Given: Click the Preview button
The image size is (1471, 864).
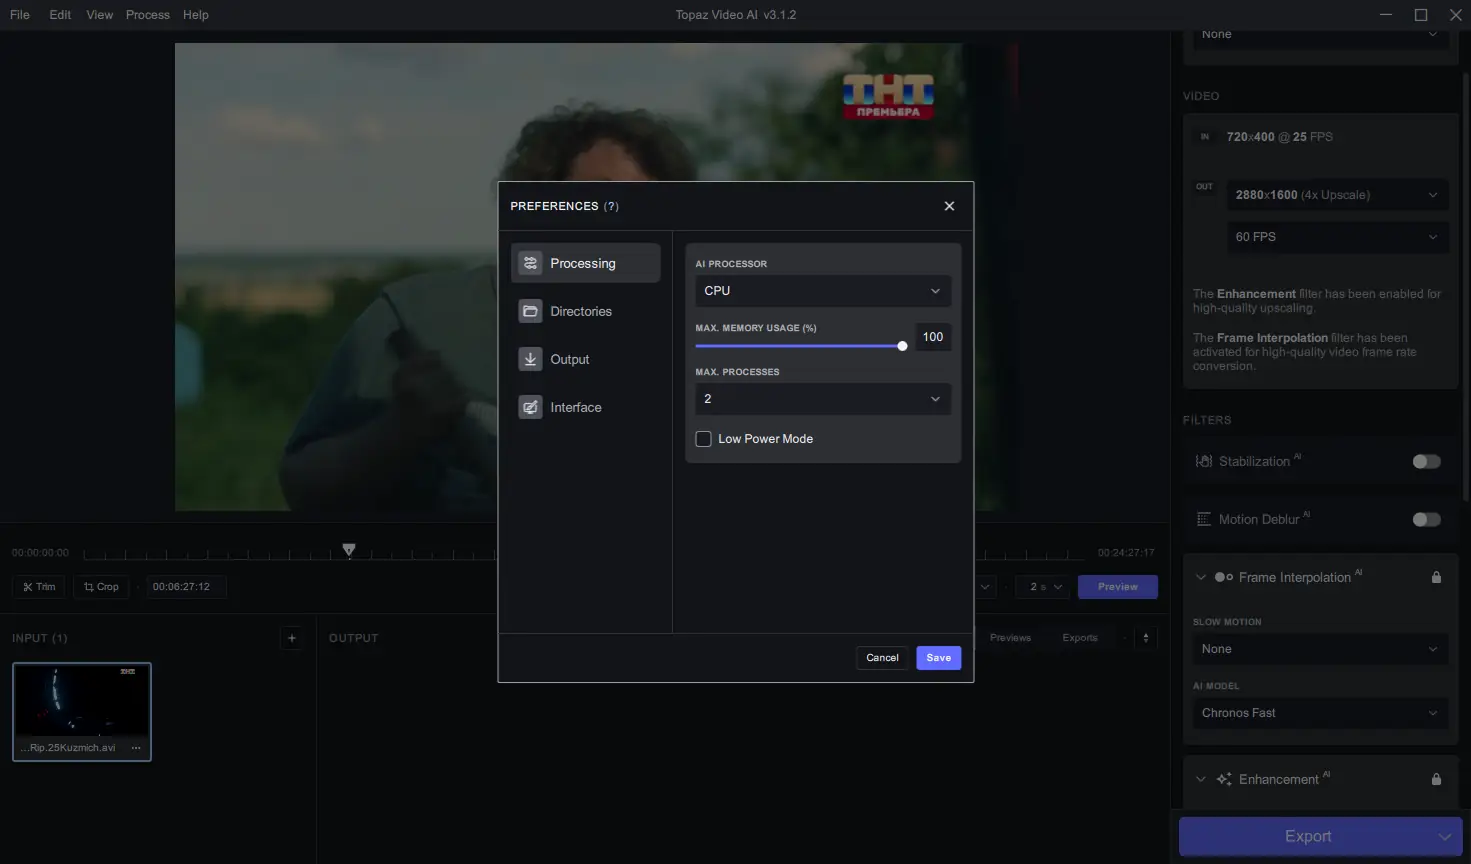Looking at the screenshot, I should coord(1118,587).
